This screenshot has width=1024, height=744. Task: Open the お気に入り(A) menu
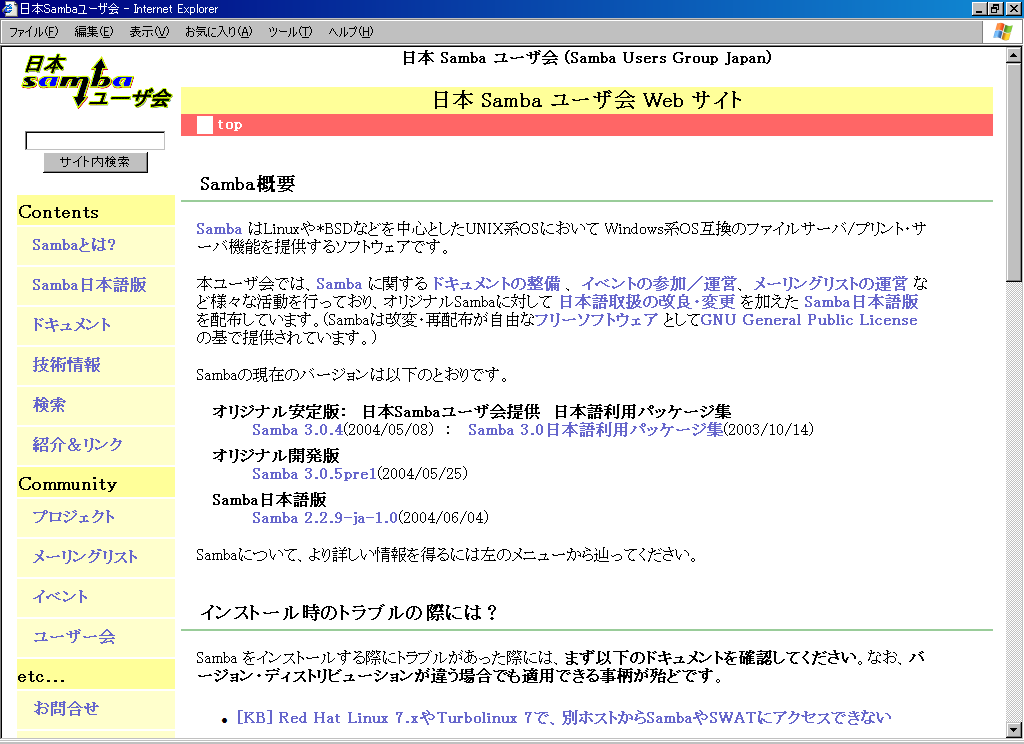(218, 31)
